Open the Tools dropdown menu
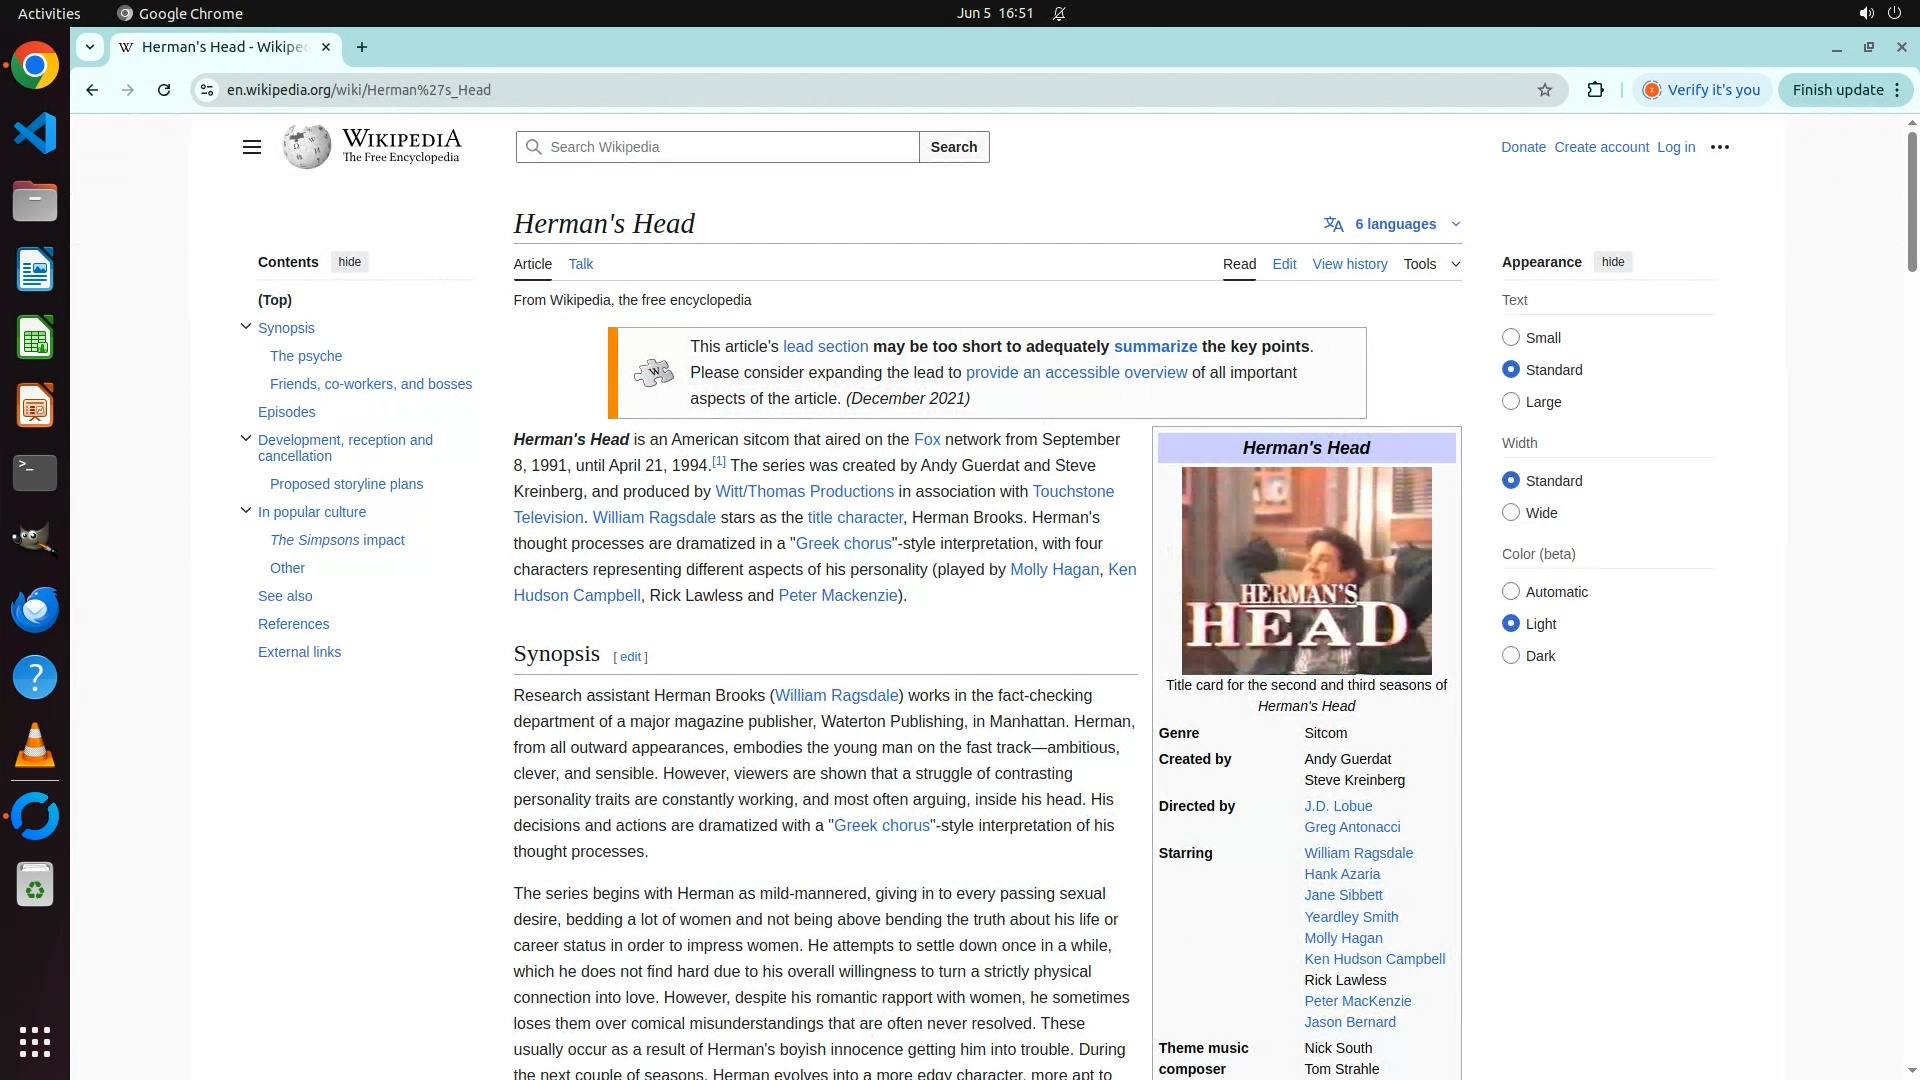 click(1431, 264)
